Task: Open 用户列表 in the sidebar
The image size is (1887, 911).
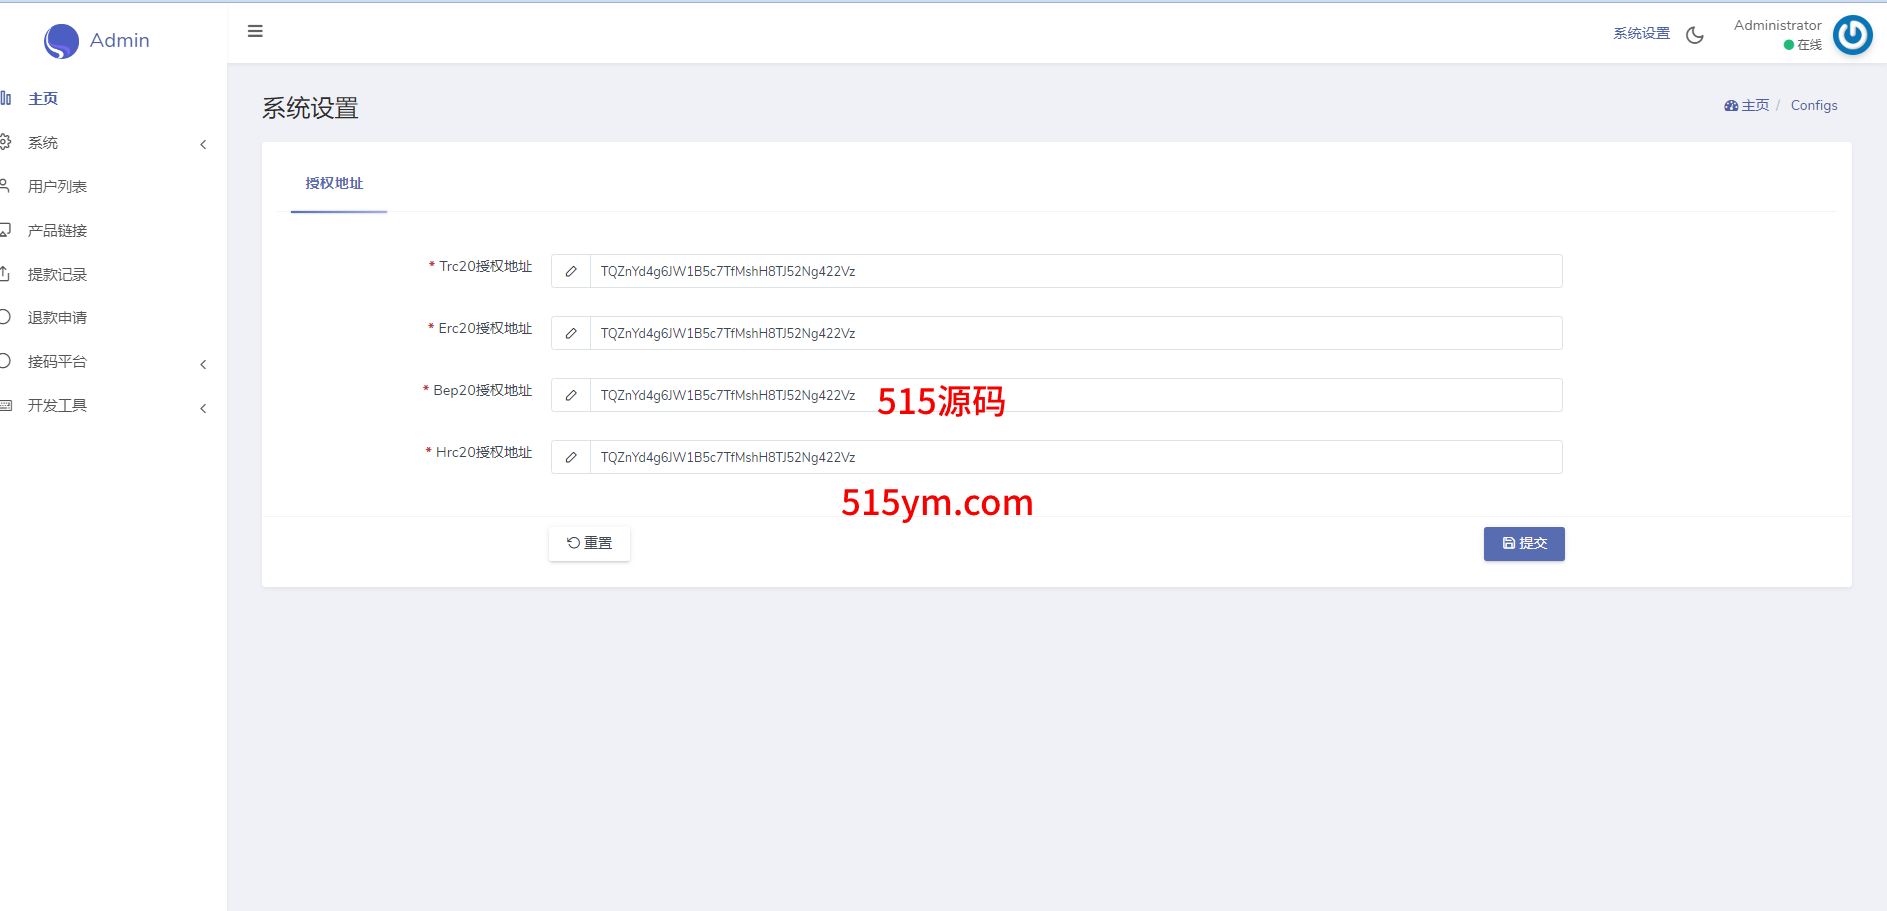Action: 57,187
